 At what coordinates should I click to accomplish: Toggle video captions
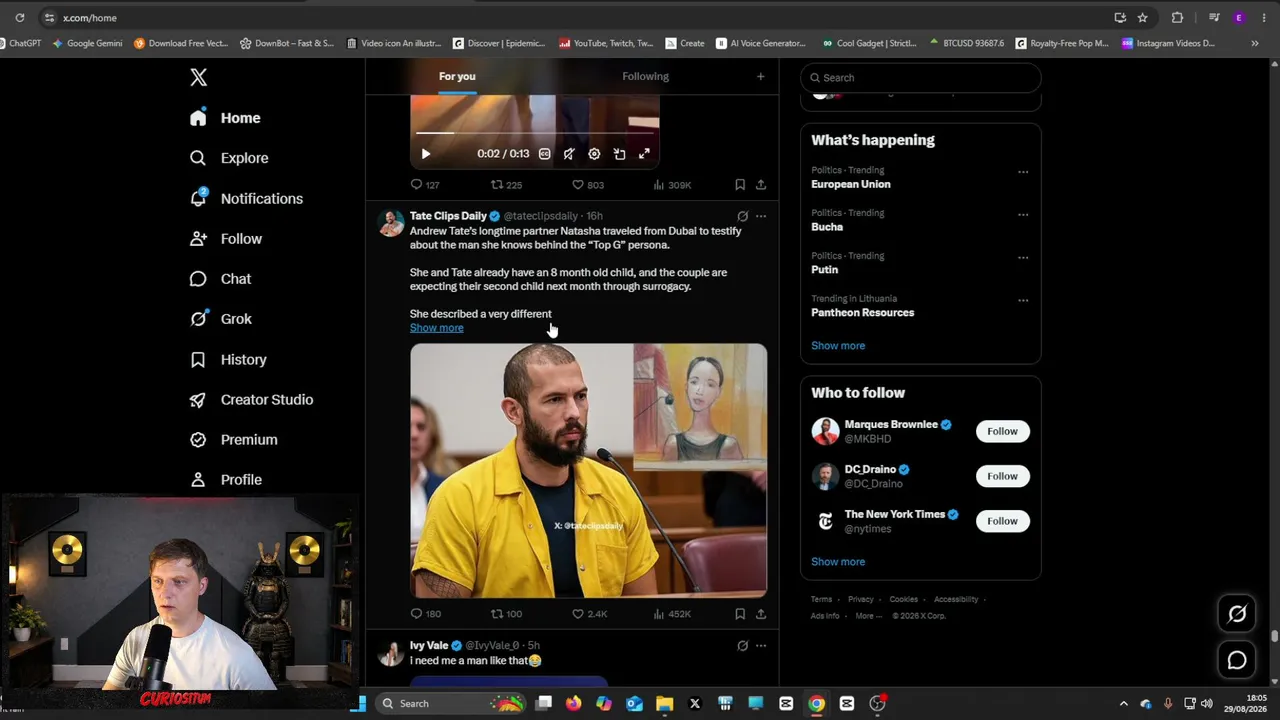(x=544, y=154)
